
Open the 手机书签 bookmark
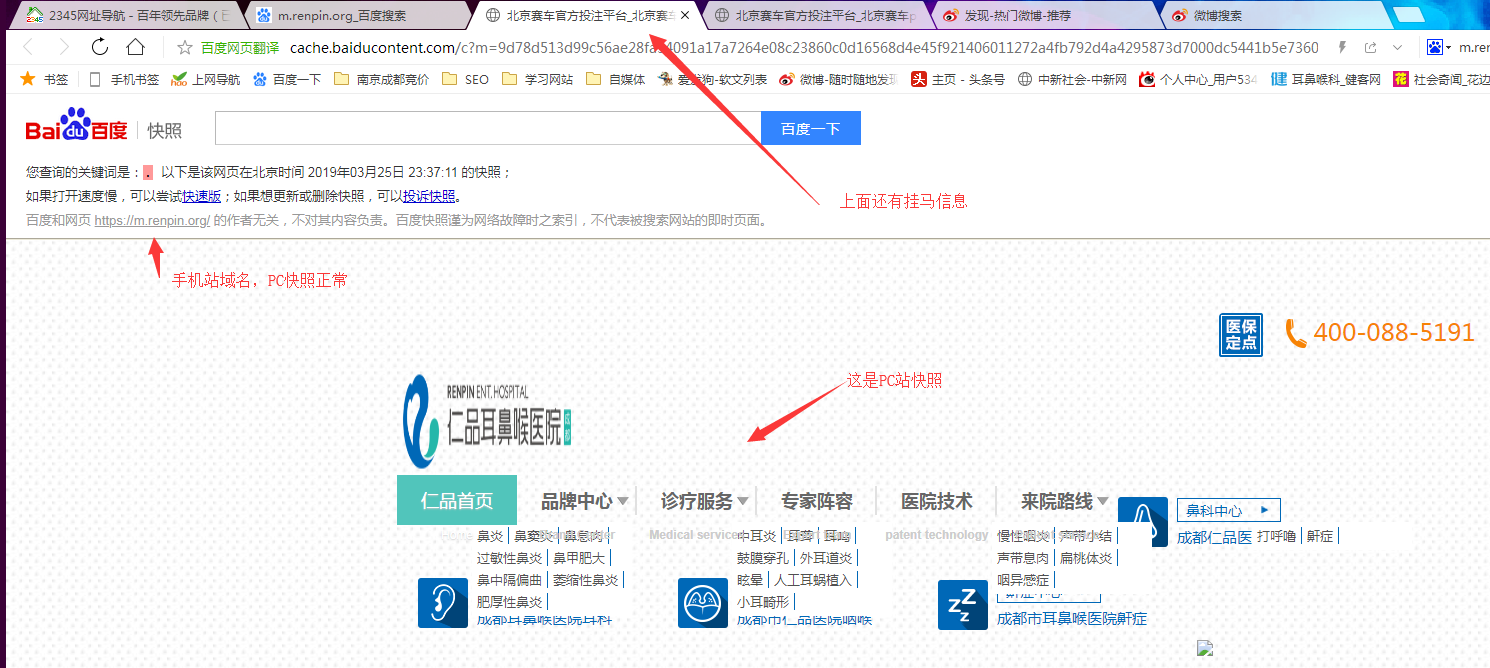(x=123, y=79)
